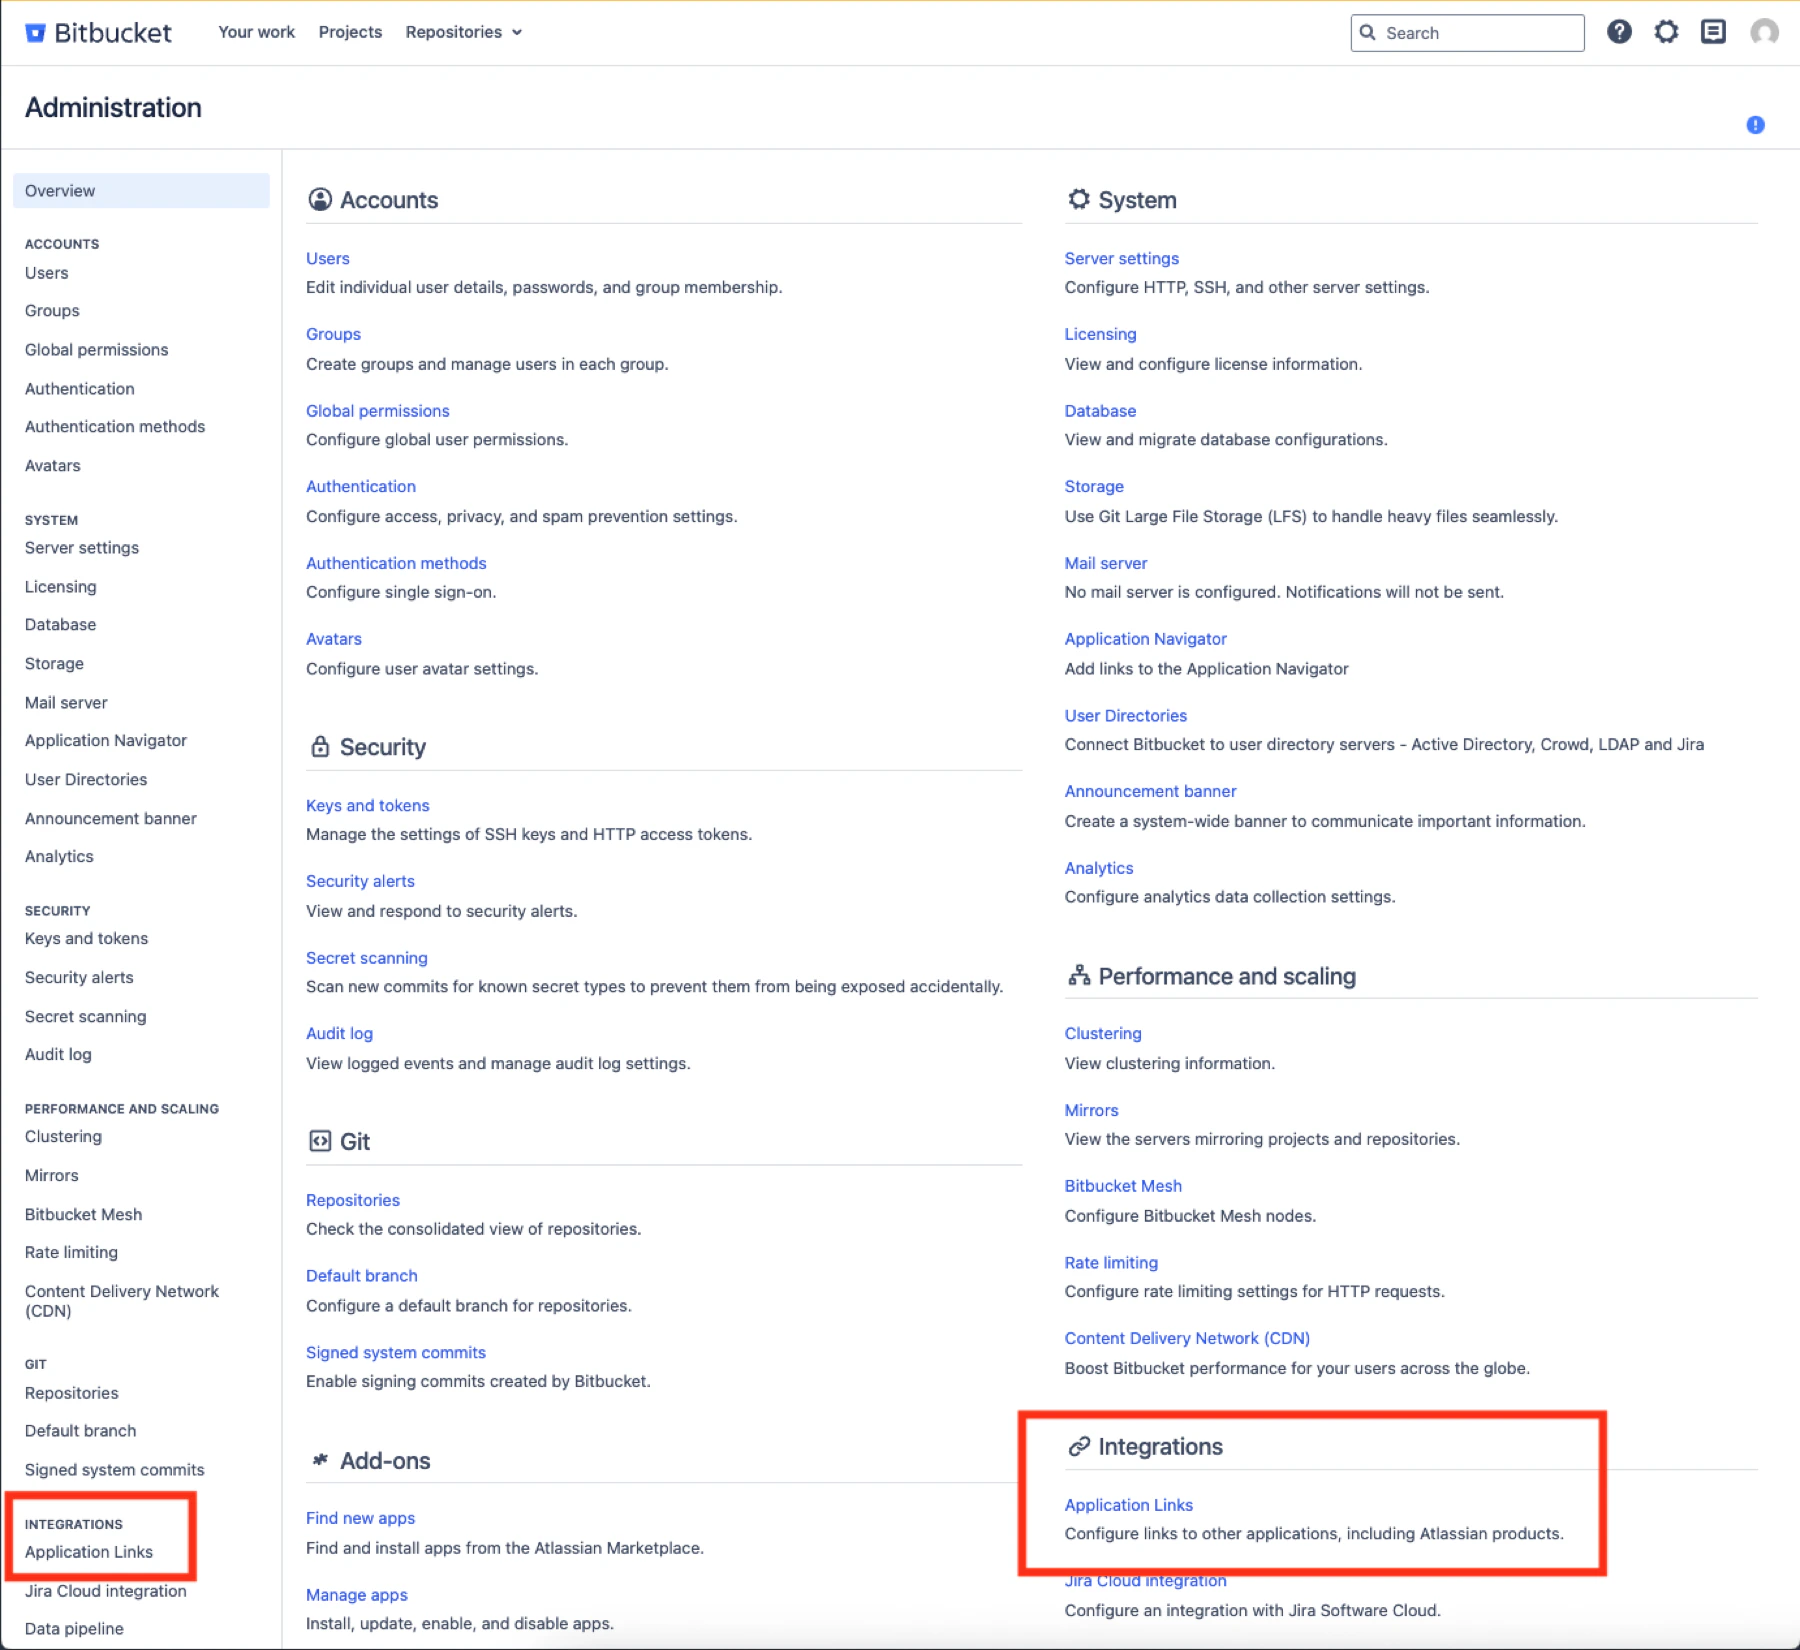Select Mail server in the sidebar
This screenshot has width=1800, height=1650.
(66, 702)
